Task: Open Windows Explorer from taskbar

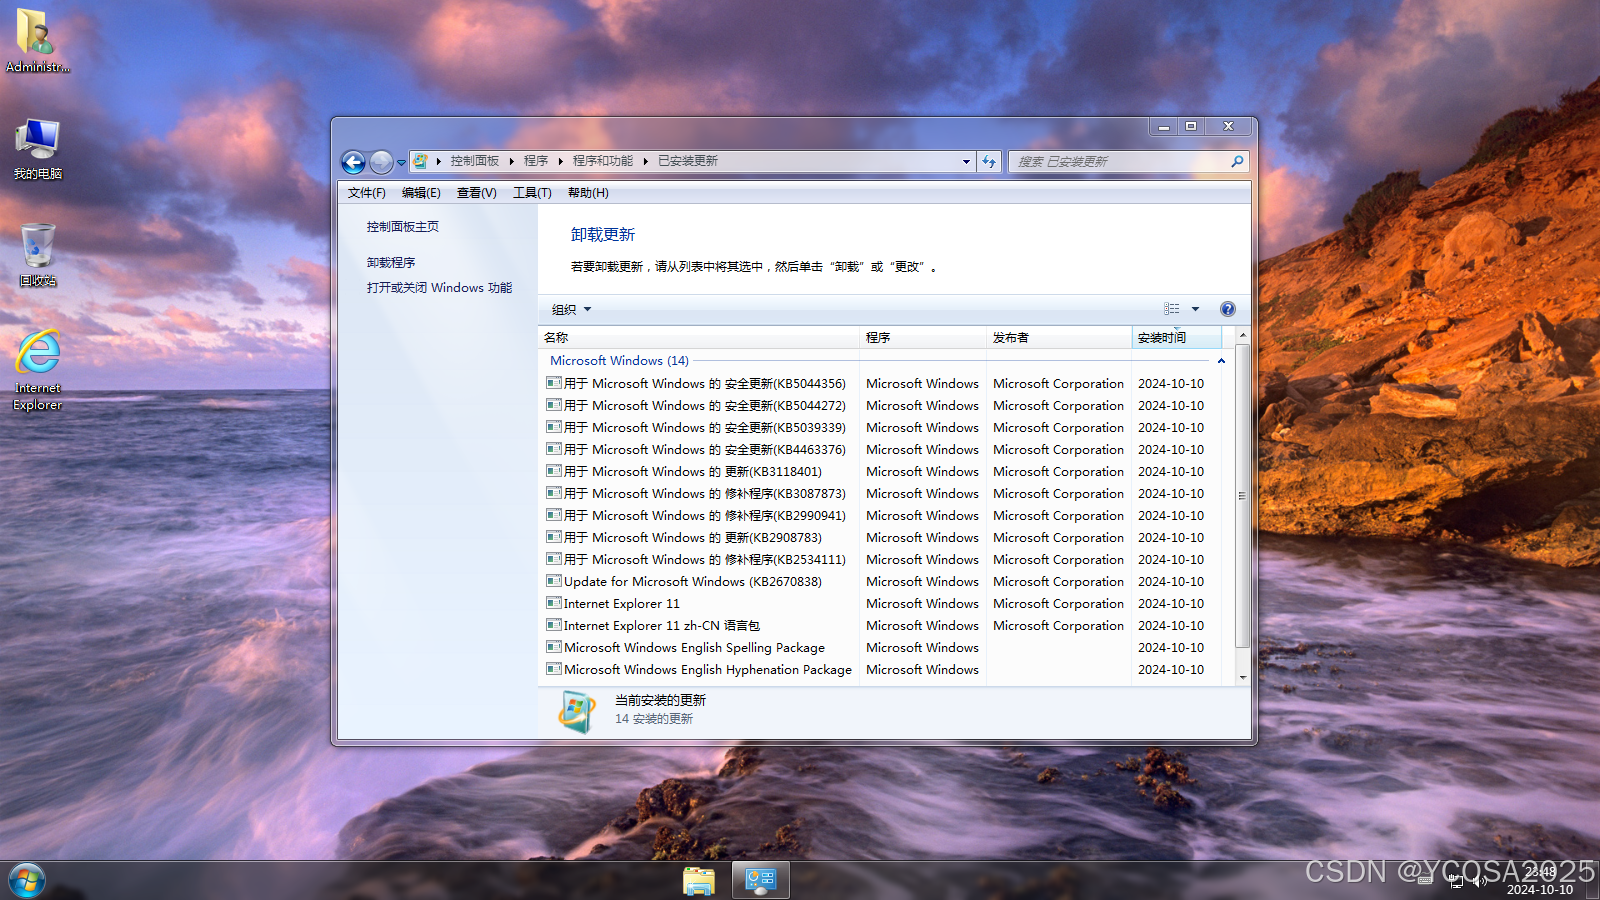Action: click(x=699, y=881)
